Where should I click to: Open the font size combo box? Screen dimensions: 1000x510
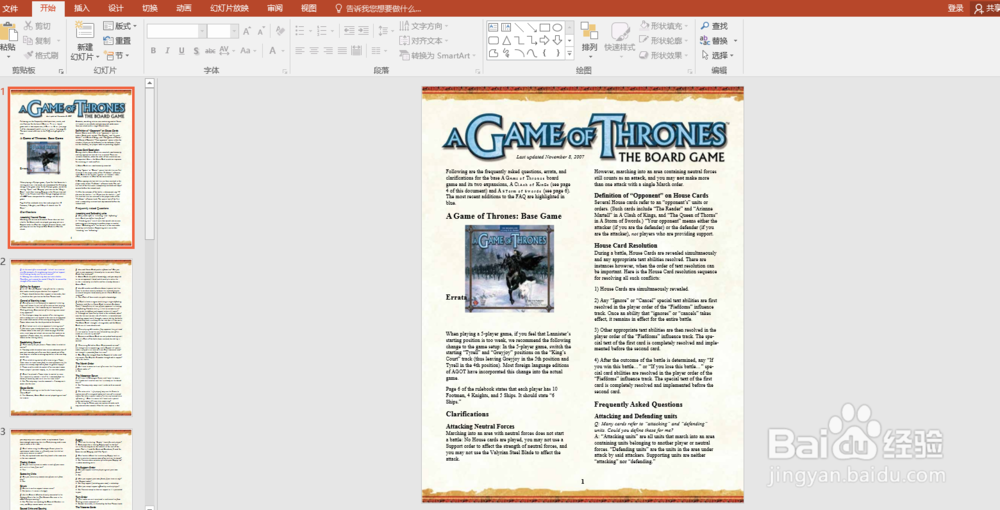click(x=221, y=31)
